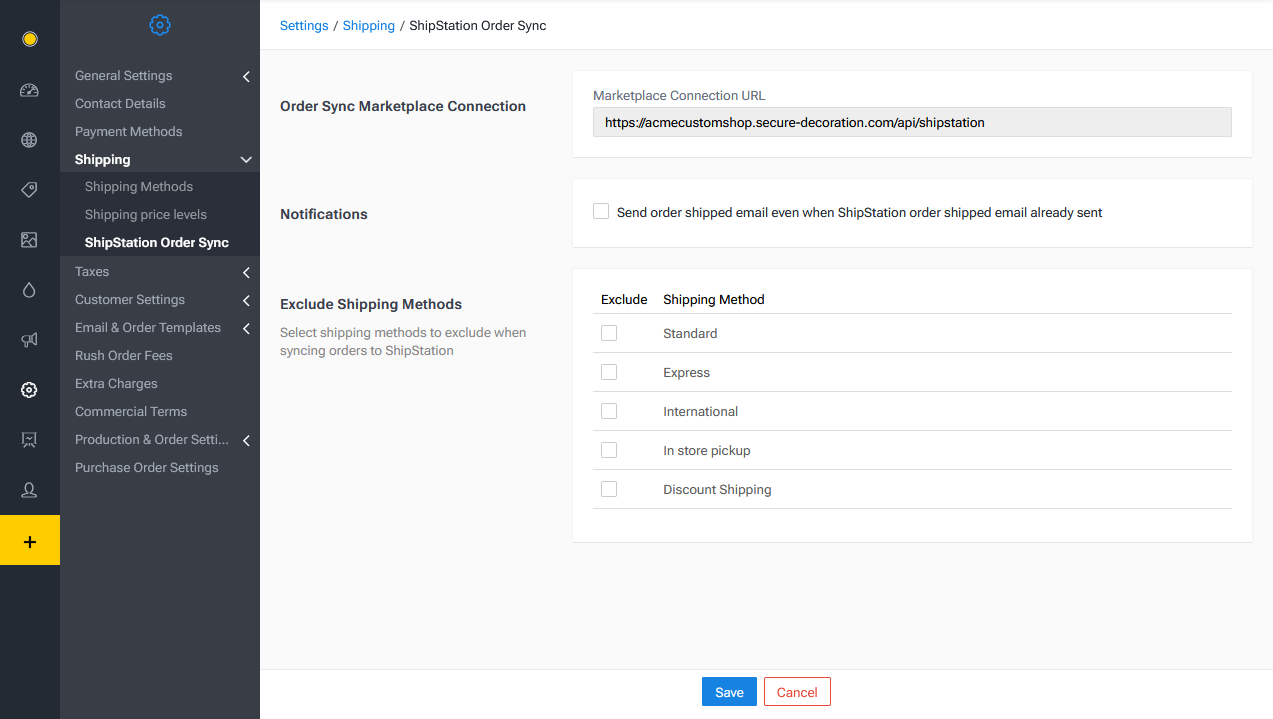Select the person icon in left sidebar

[30, 489]
